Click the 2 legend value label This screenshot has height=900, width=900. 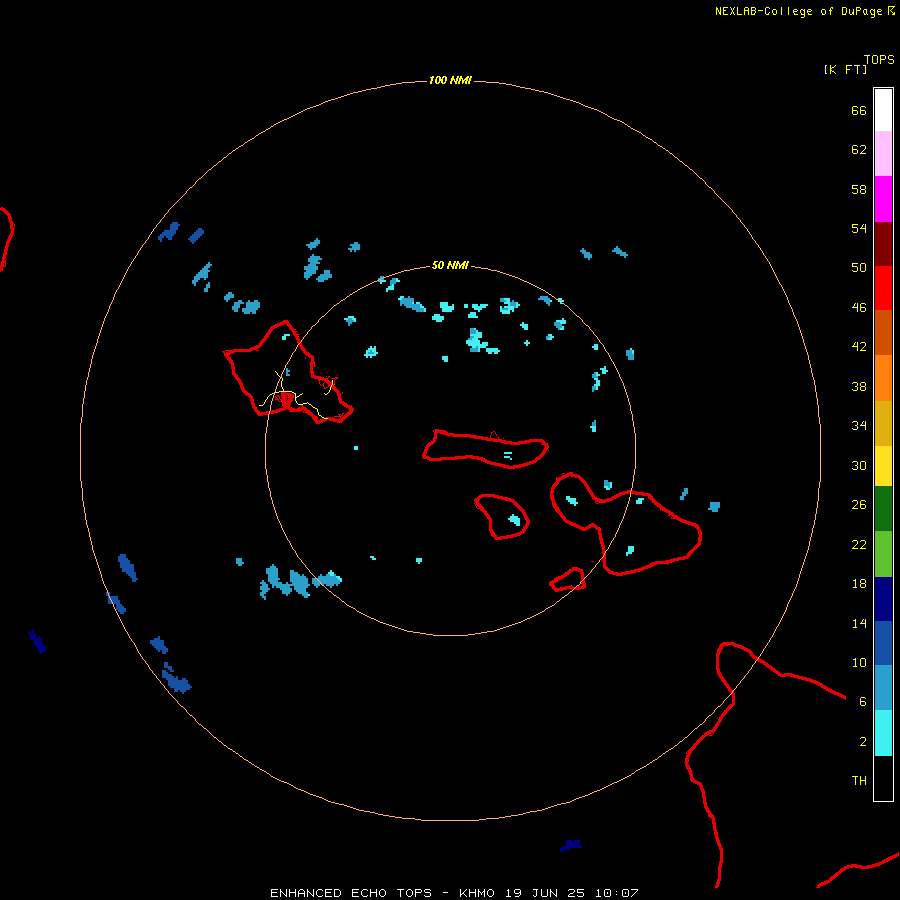coord(863,742)
